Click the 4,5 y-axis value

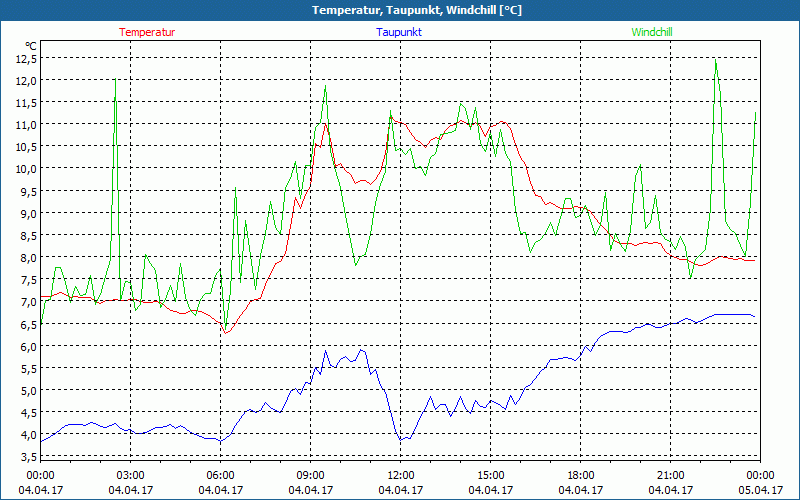29,412
